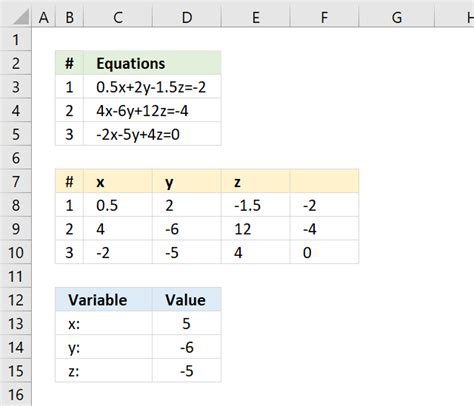Select column G header
The width and height of the screenshot is (474, 406).
click(397, 17)
